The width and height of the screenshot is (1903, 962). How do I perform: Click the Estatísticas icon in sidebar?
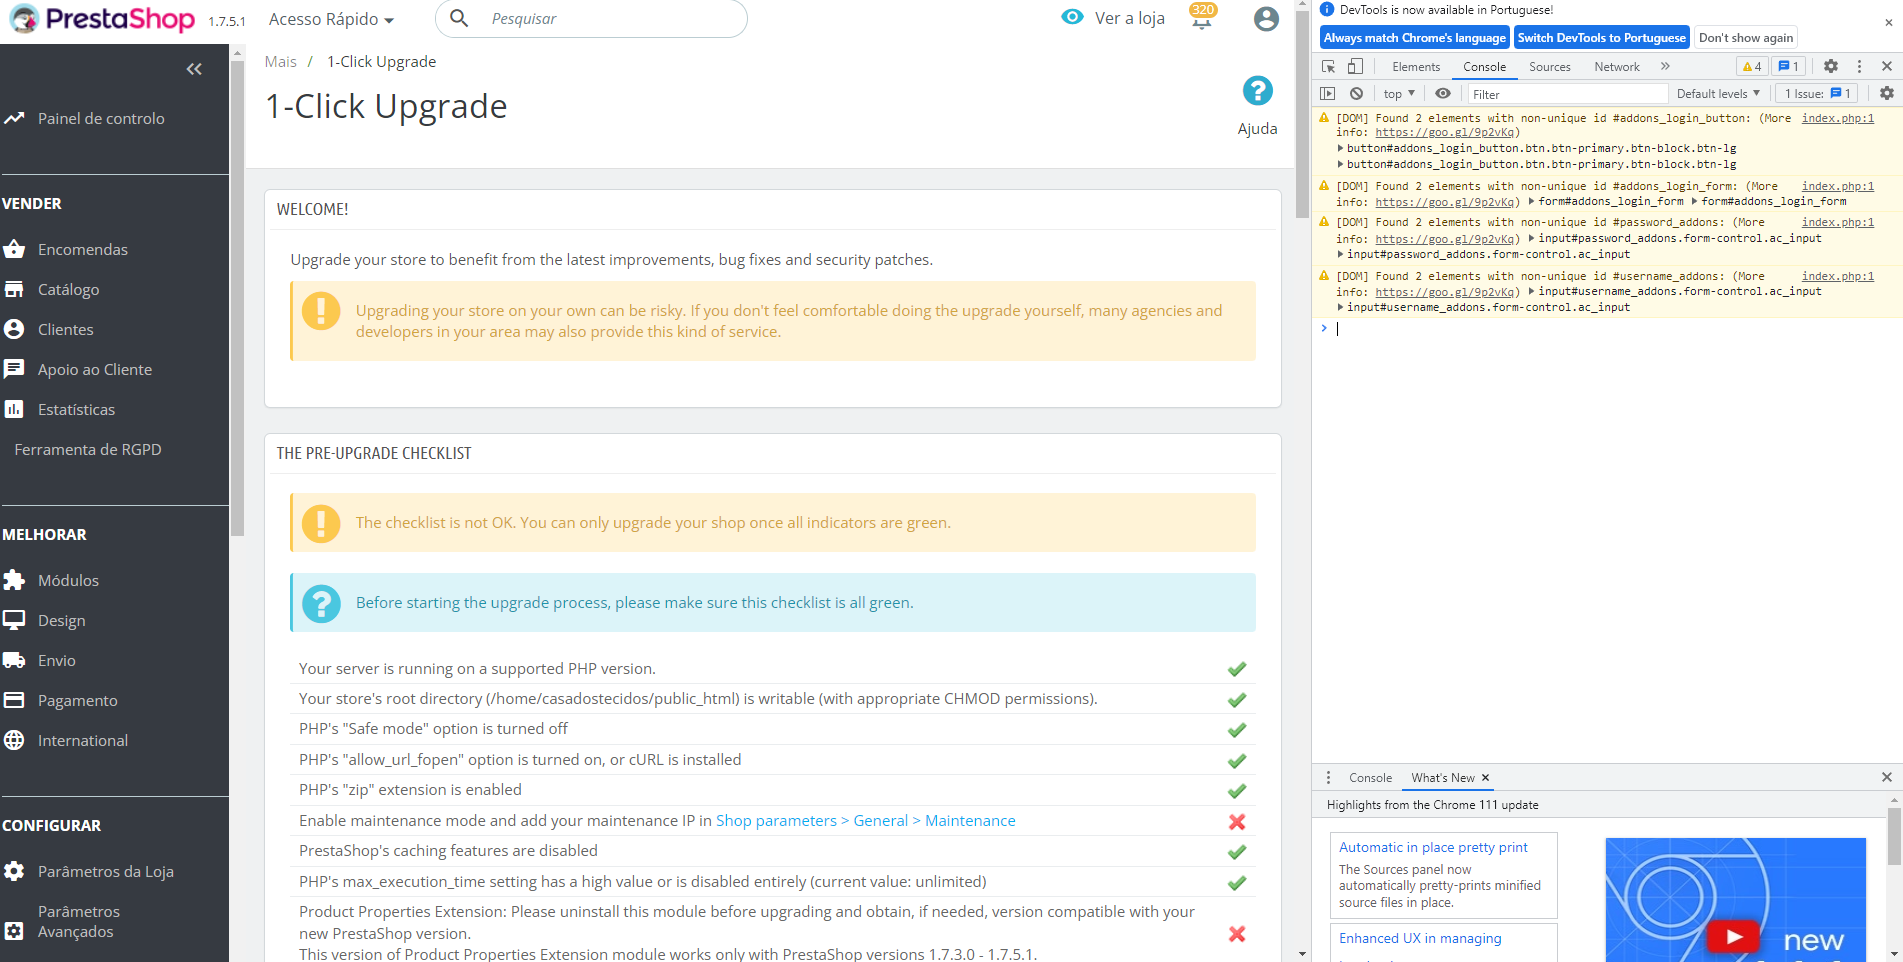click(15, 409)
